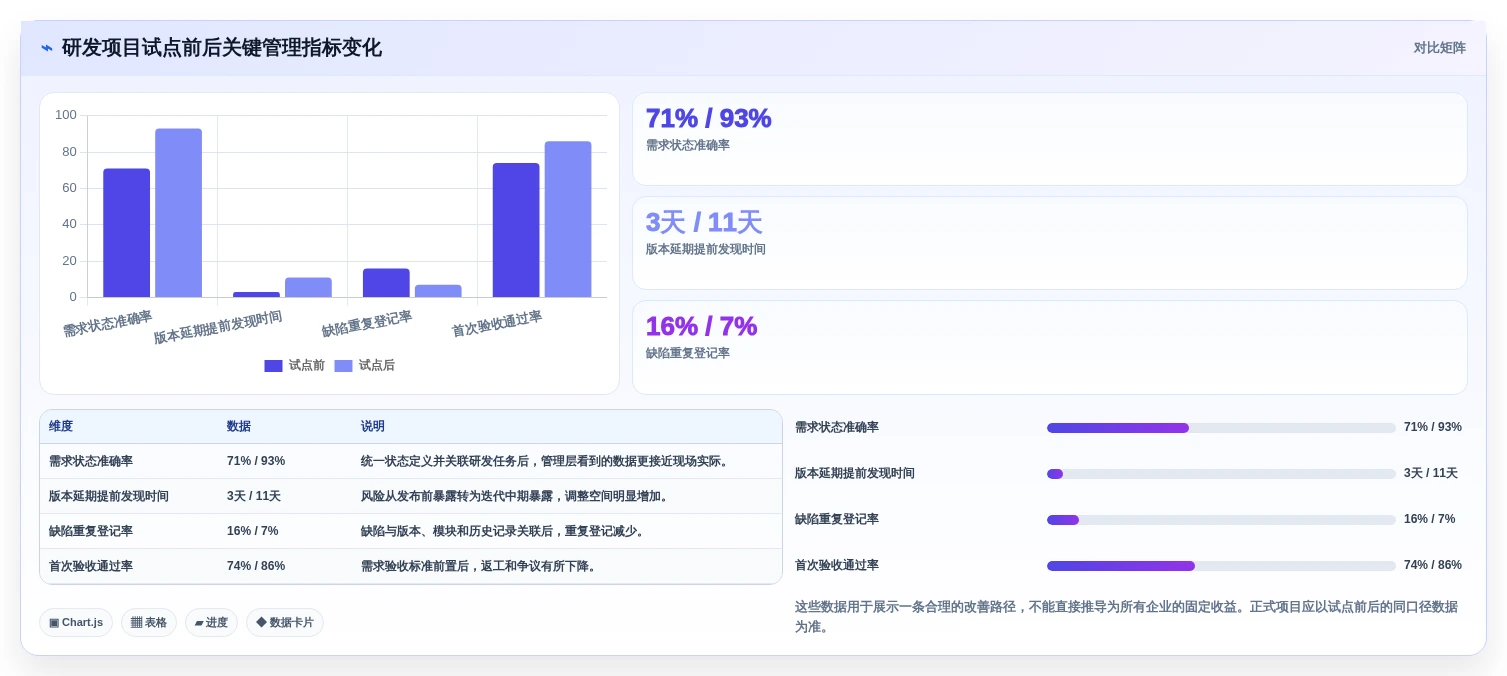
Task: Click table cell 3天 / 11天
Action: [254, 496]
